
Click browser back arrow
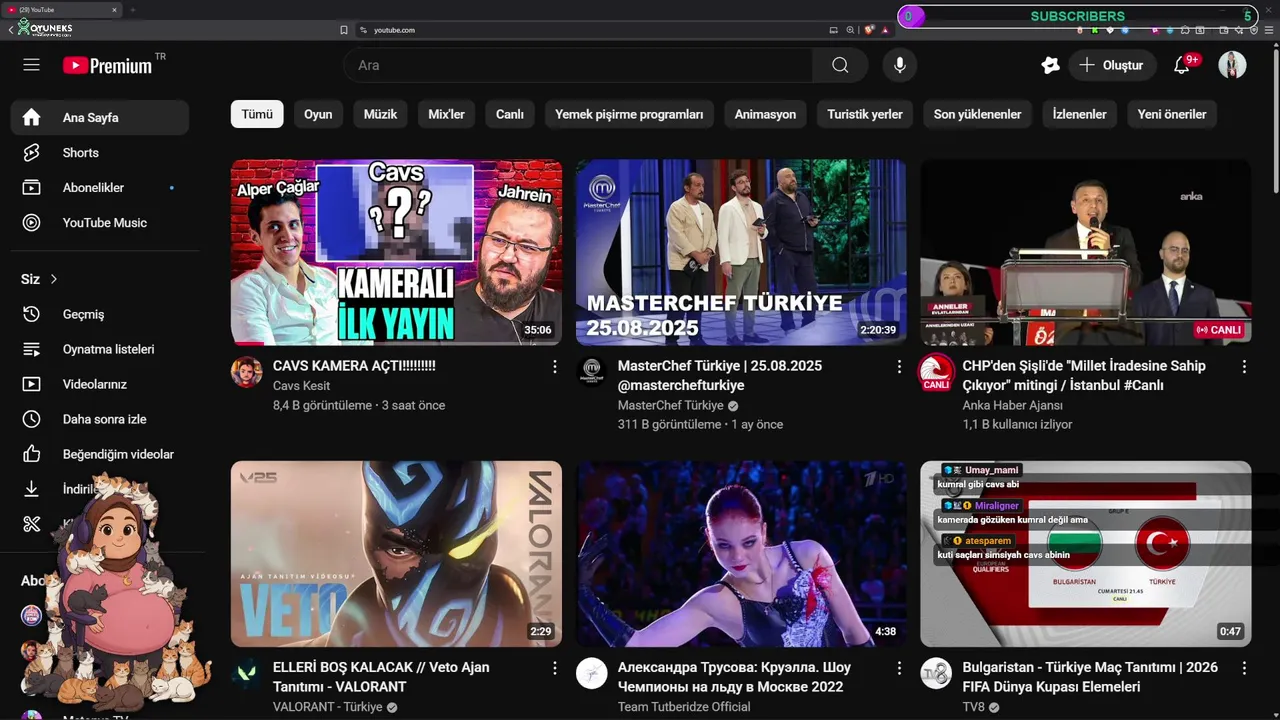click(10, 30)
